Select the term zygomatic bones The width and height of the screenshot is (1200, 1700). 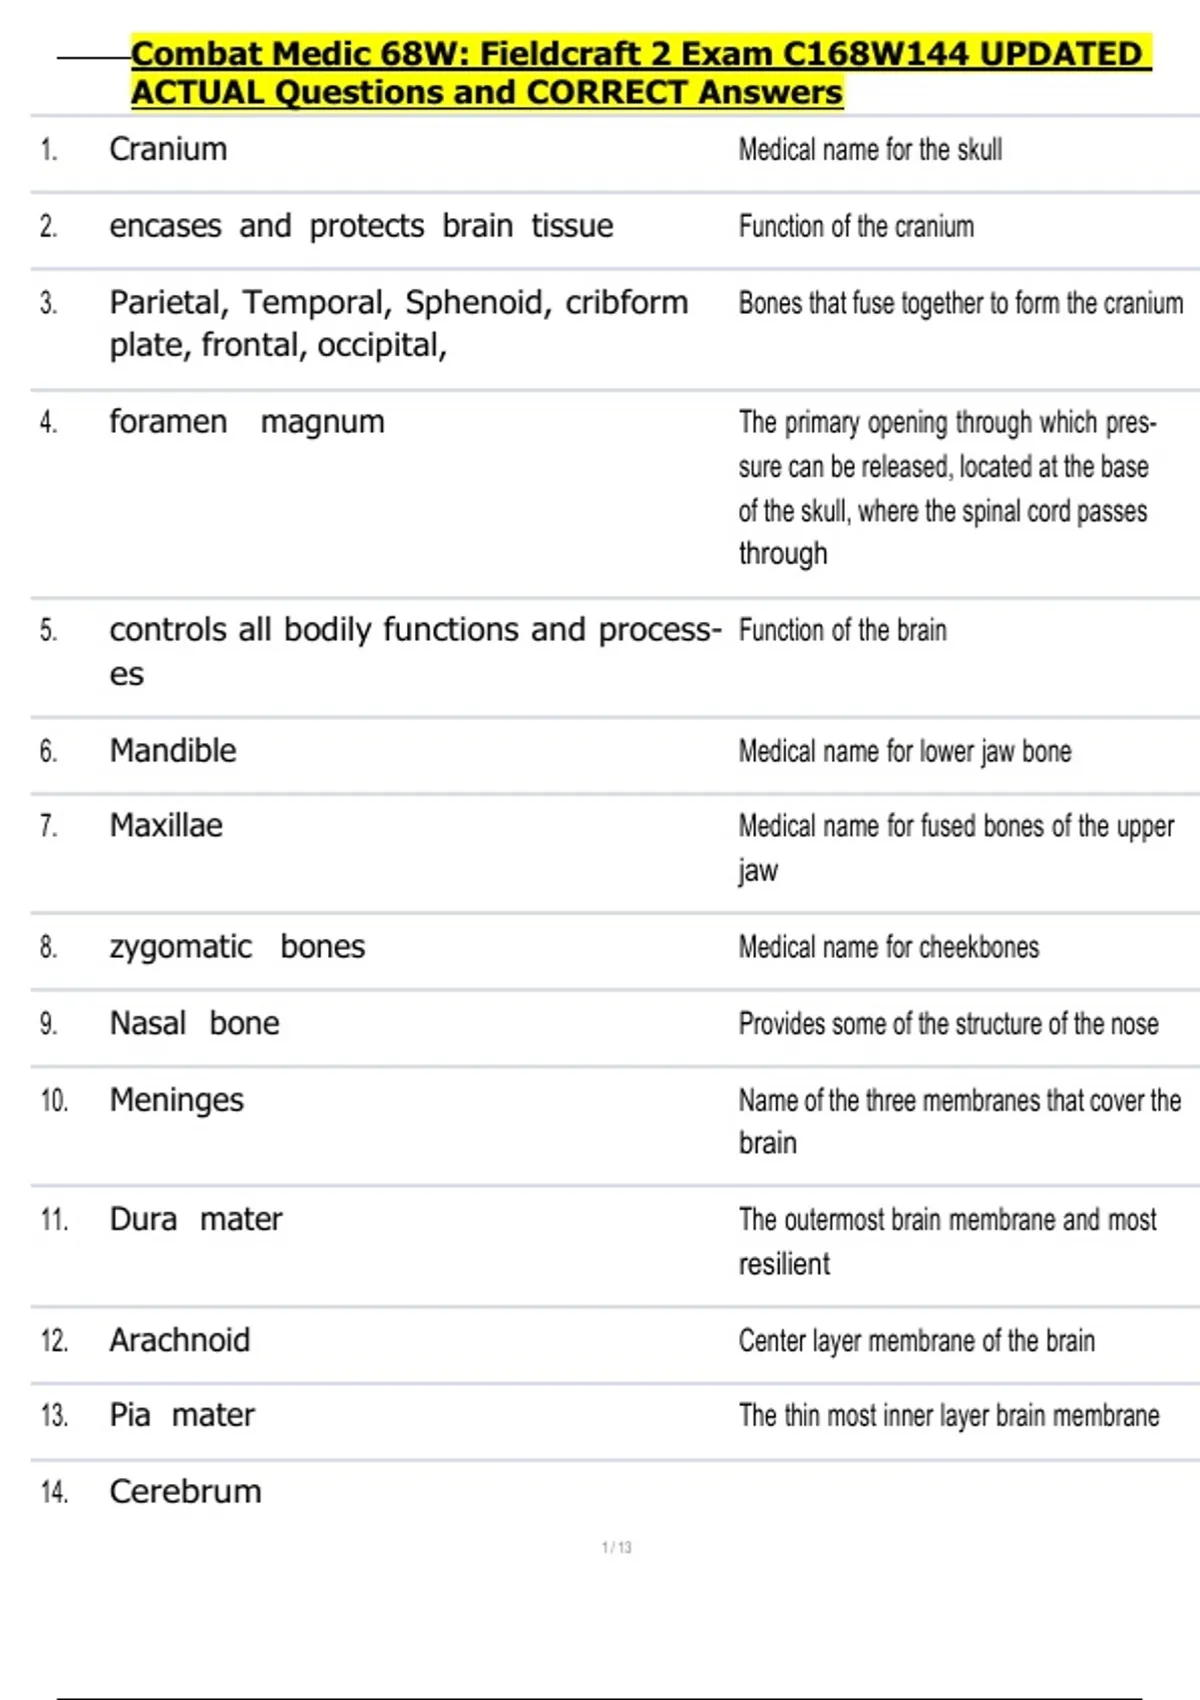click(x=237, y=947)
